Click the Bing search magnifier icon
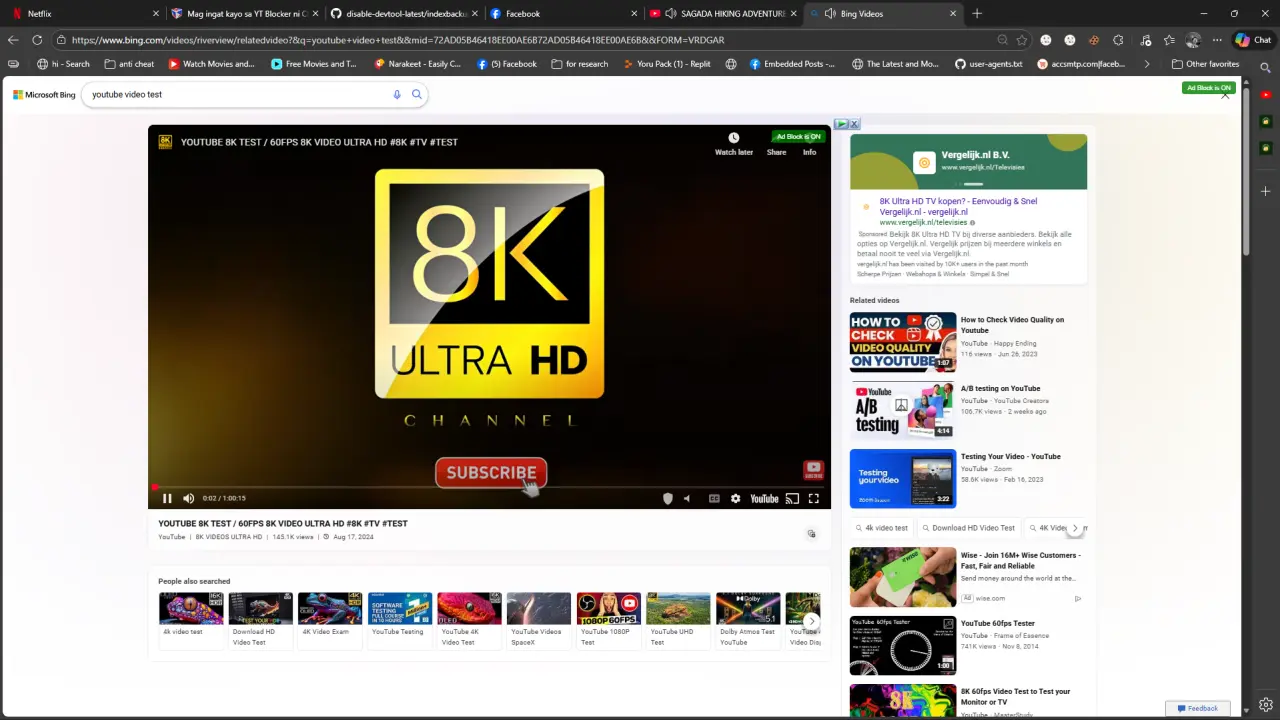Viewport: 1280px width, 720px height. pyautogui.click(x=417, y=94)
